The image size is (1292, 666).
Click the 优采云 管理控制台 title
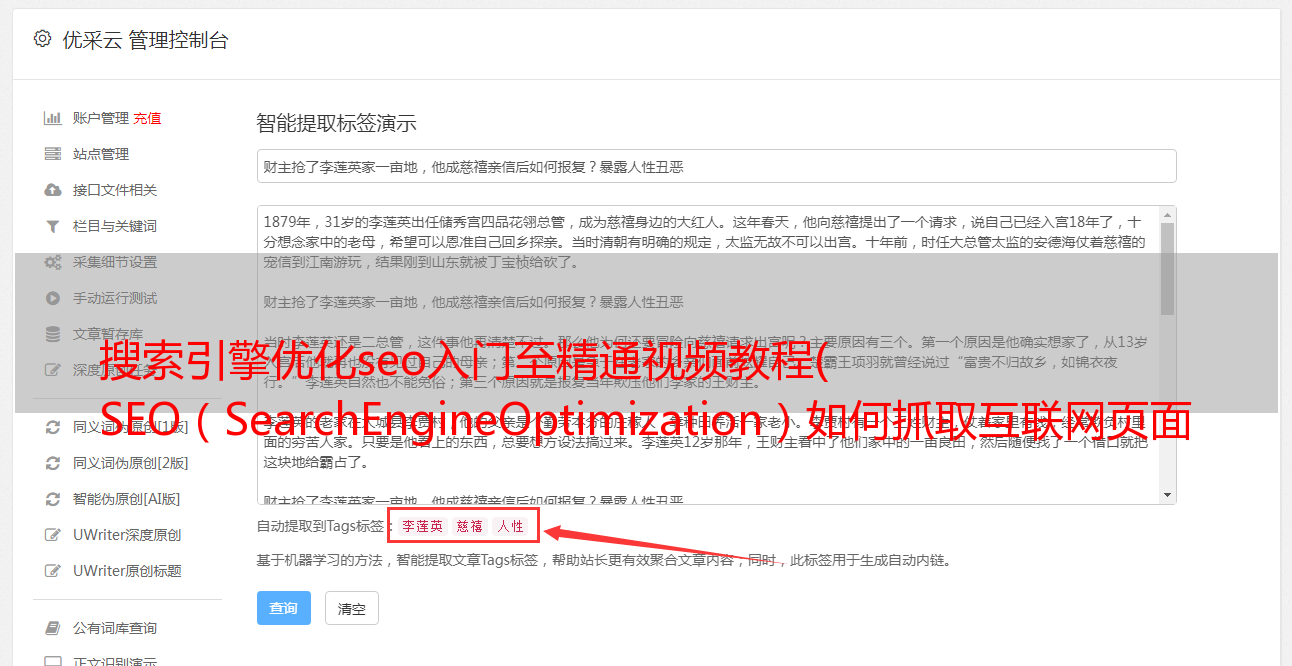point(145,40)
